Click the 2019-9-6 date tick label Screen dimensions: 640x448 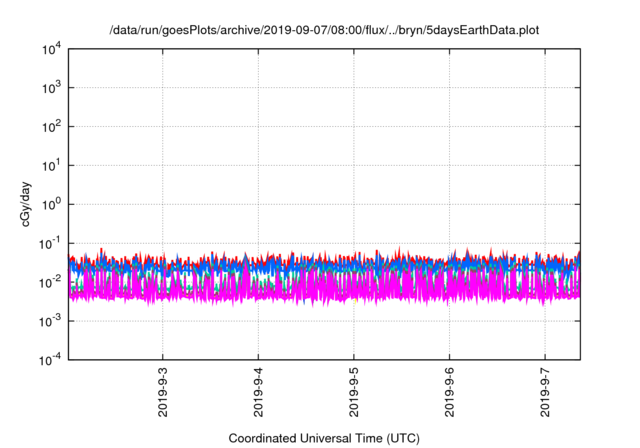click(449, 392)
